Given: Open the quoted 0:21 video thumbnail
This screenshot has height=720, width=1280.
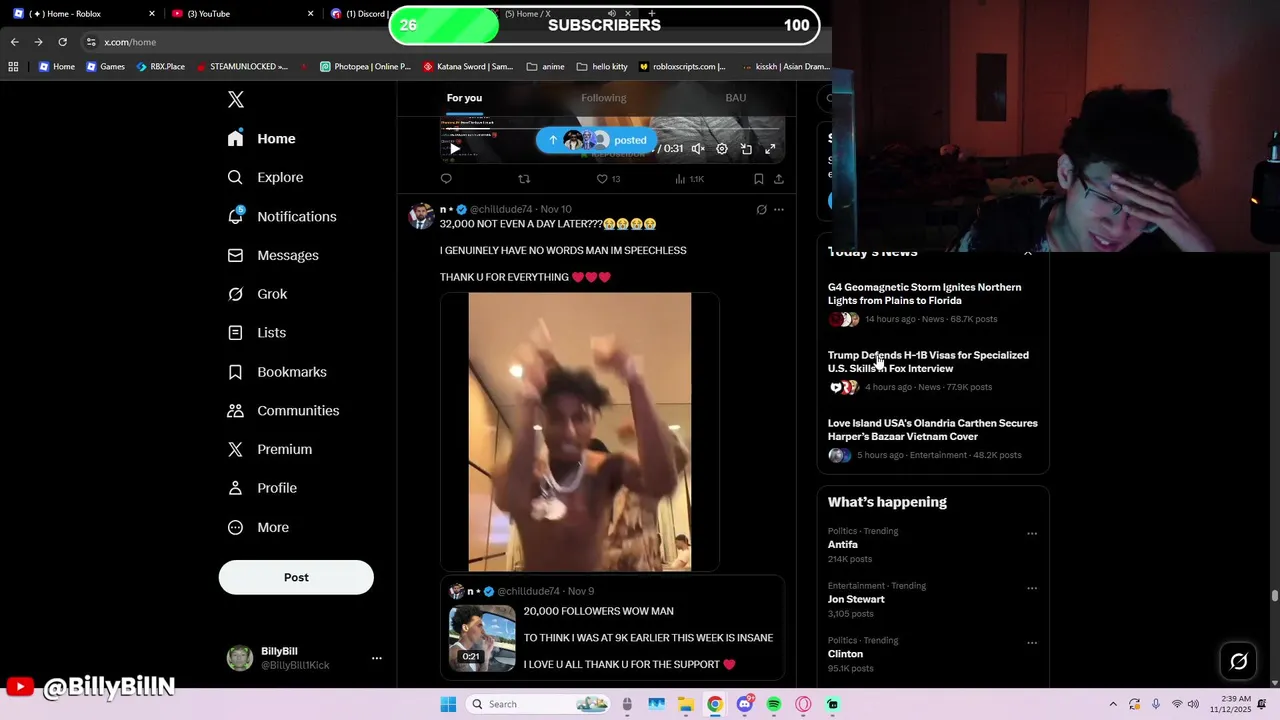Looking at the screenshot, I should pos(482,638).
